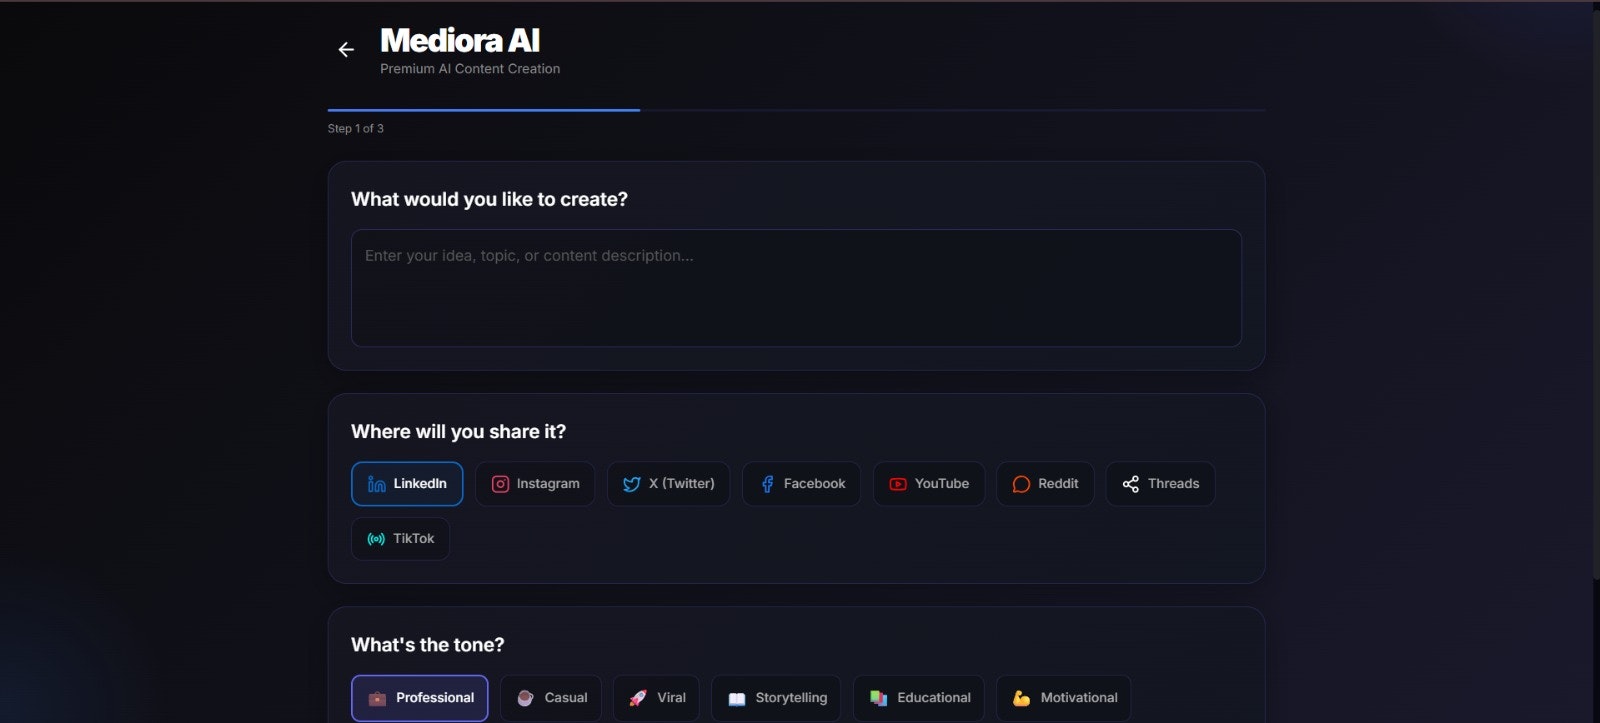Click 'What would you like to create?' heading
1600x723 pixels.
(x=489, y=199)
